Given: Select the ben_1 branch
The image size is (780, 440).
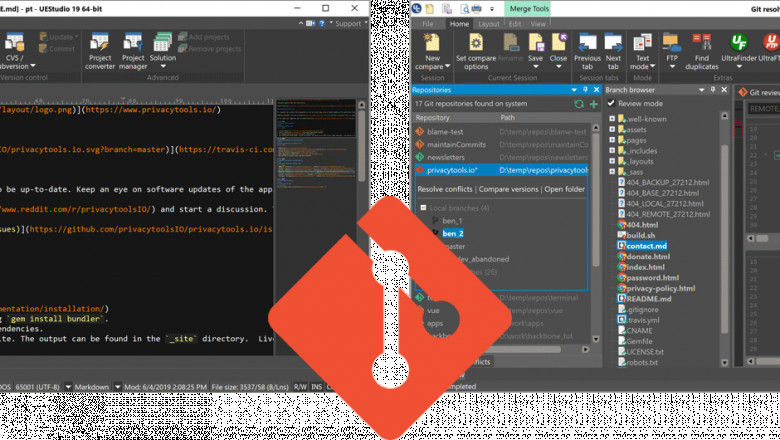Looking at the screenshot, I should [452, 220].
